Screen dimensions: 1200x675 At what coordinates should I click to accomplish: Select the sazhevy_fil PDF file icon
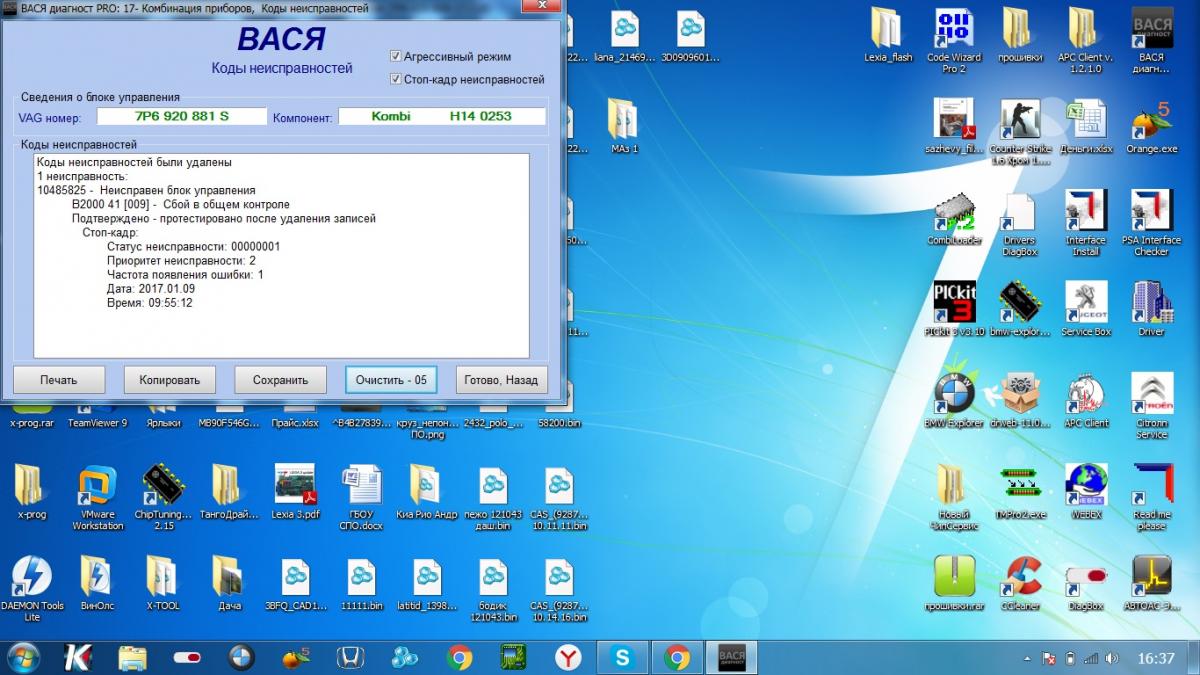pos(954,127)
